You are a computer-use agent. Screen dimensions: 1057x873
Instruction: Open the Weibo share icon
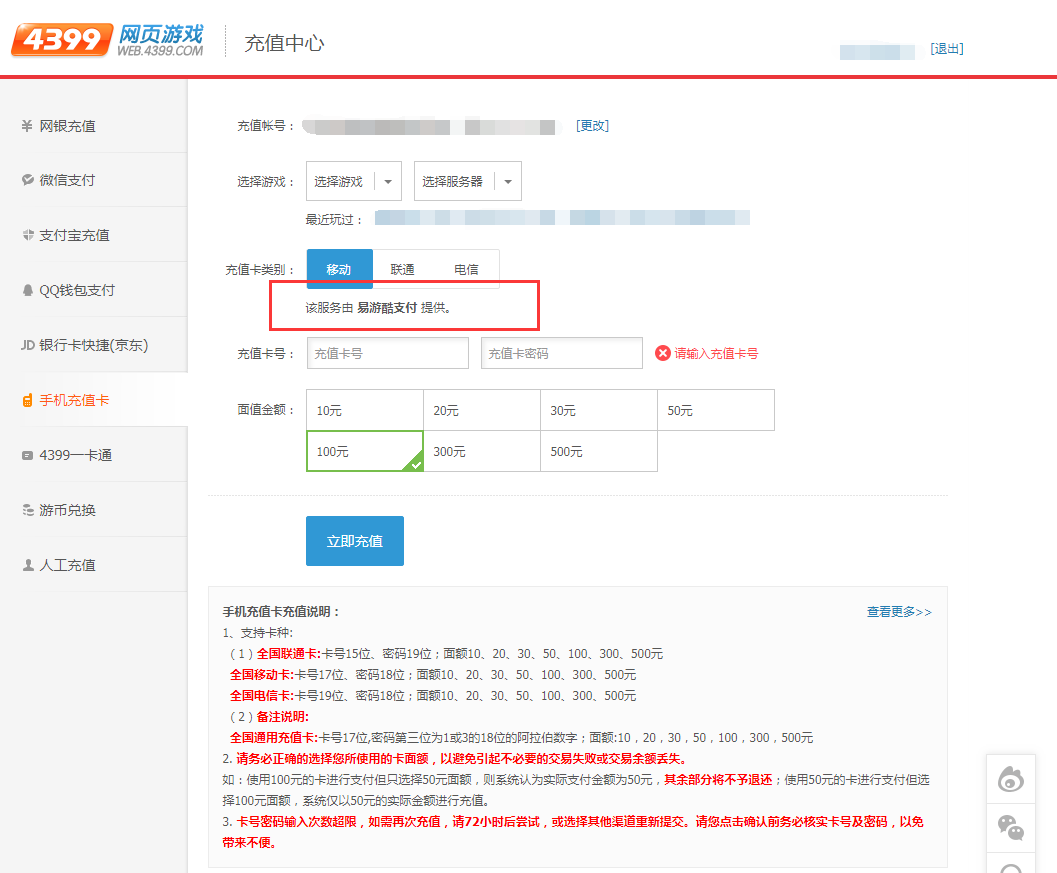click(1011, 778)
